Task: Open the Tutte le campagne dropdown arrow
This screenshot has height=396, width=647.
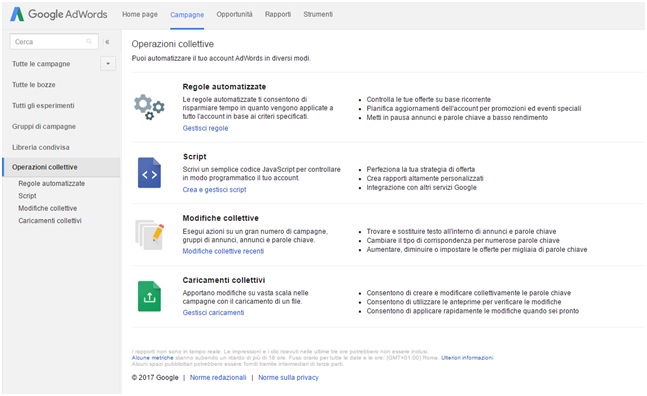Action: pos(108,64)
